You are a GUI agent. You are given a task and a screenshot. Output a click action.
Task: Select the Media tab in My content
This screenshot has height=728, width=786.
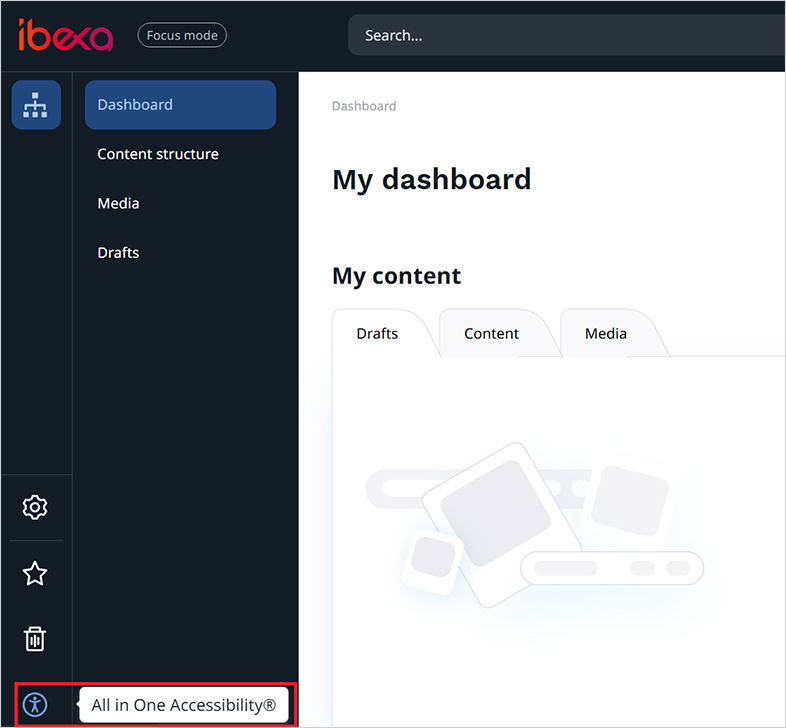pyautogui.click(x=606, y=333)
